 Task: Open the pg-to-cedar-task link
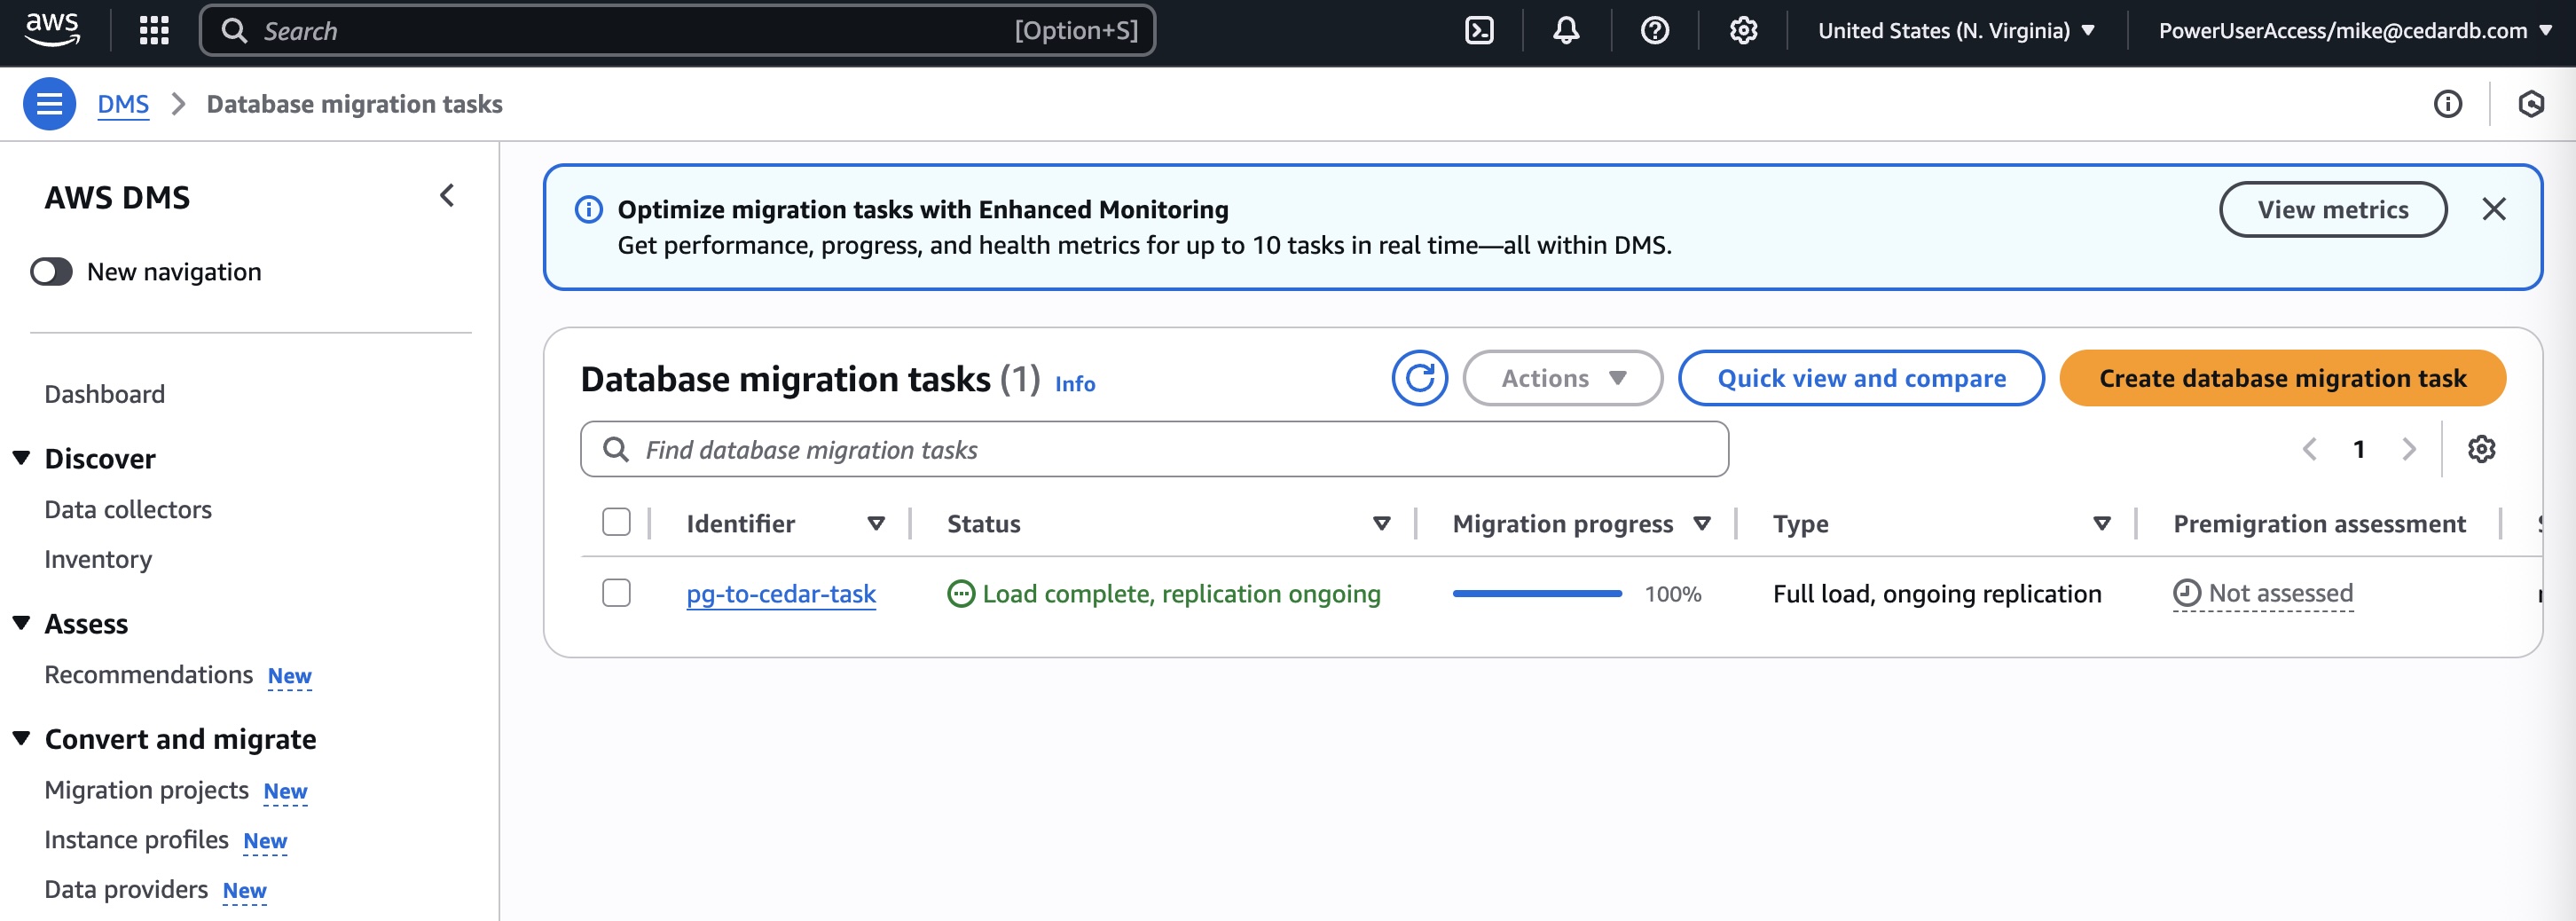(780, 594)
